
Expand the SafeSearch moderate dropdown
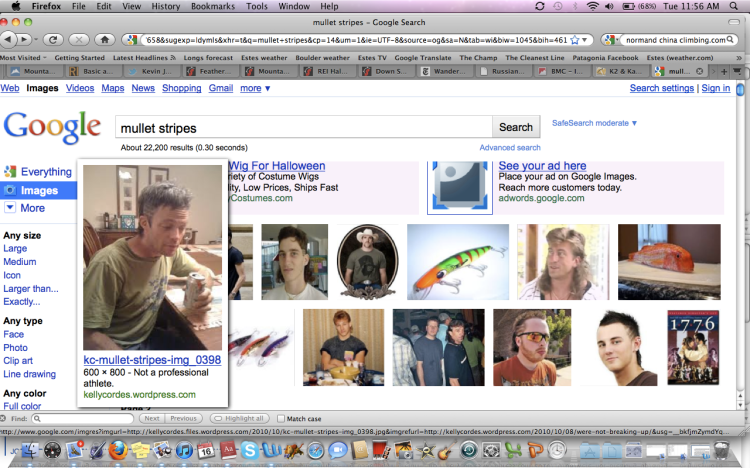(595, 123)
